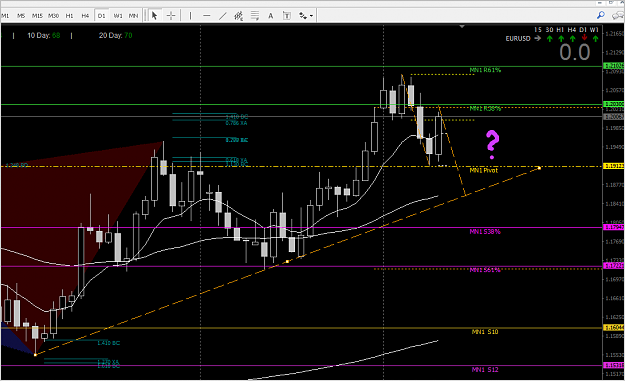Select the cursor arrow tool
The width and height of the screenshot is (625, 381).
coord(155,16)
